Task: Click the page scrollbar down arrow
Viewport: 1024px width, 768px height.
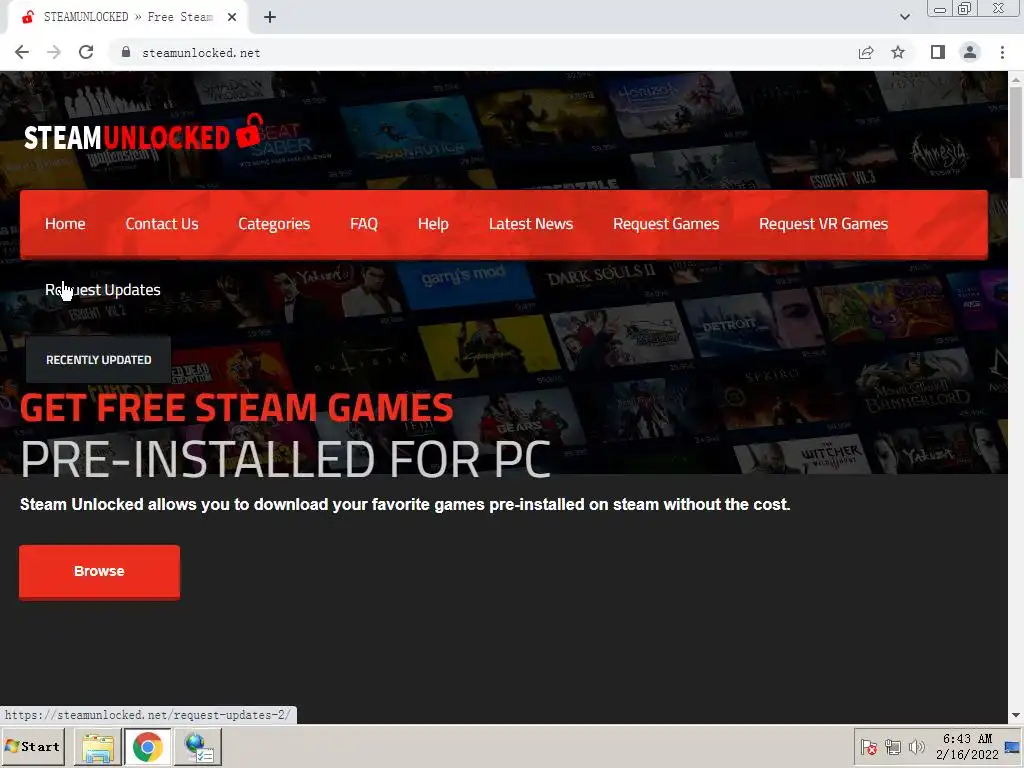Action: click(x=1016, y=716)
